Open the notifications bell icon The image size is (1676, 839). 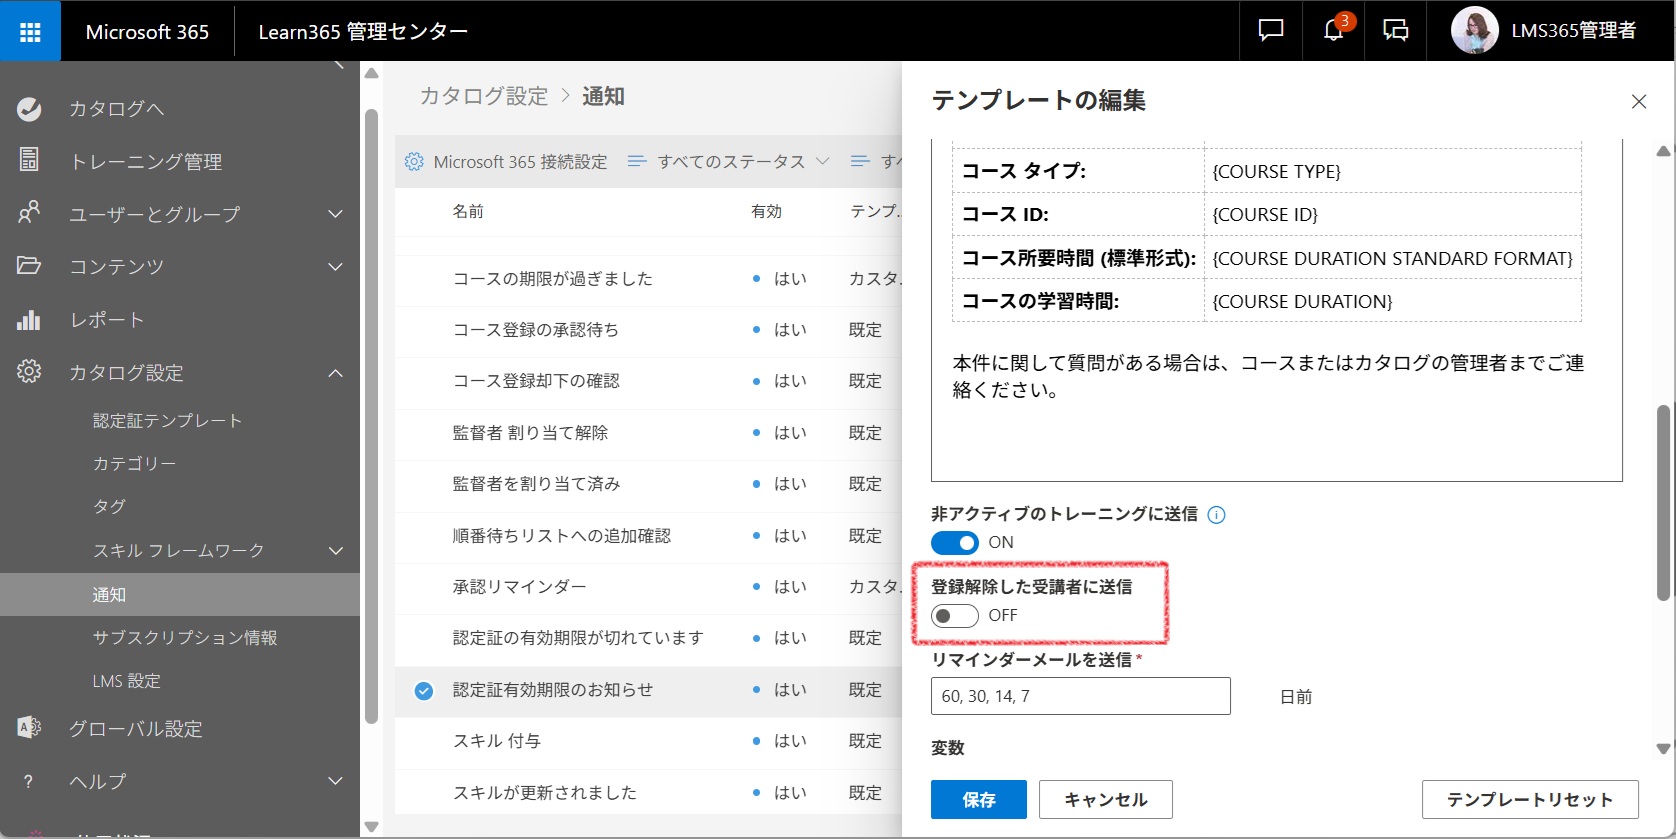1334,31
